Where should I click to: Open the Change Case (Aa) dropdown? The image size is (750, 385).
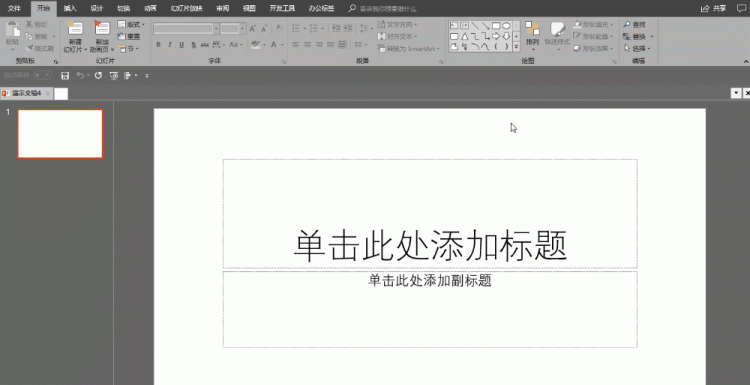[236, 45]
